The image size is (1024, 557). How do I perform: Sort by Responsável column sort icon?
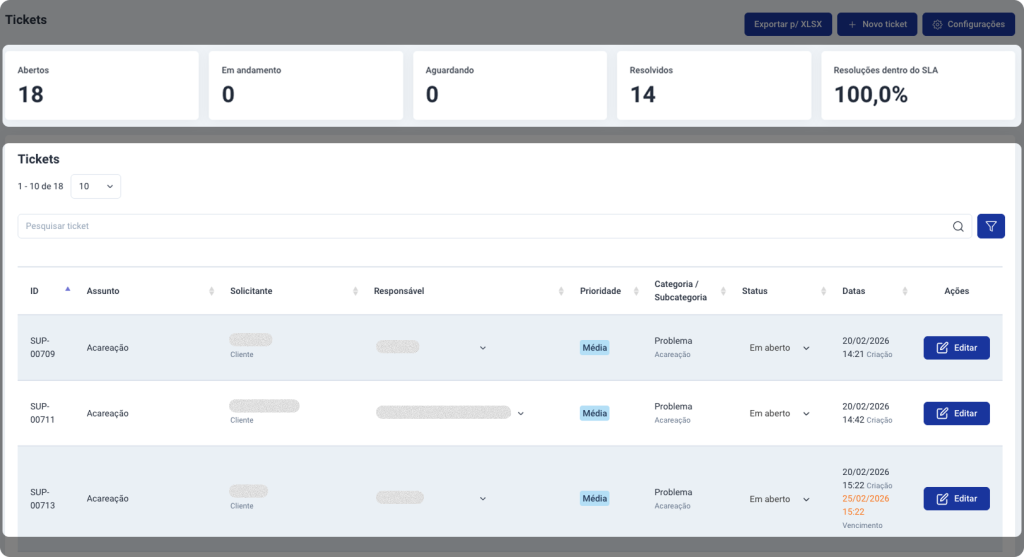(x=562, y=291)
